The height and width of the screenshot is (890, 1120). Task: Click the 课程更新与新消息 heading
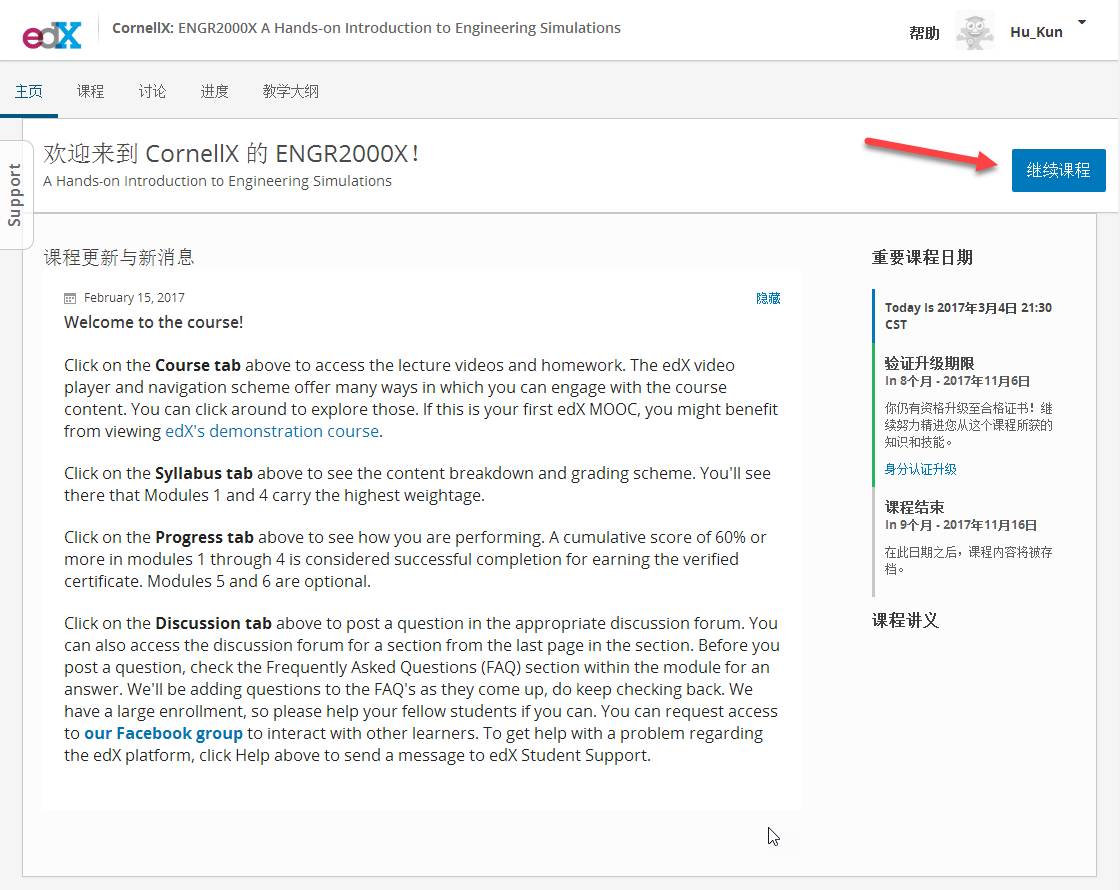(119, 257)
